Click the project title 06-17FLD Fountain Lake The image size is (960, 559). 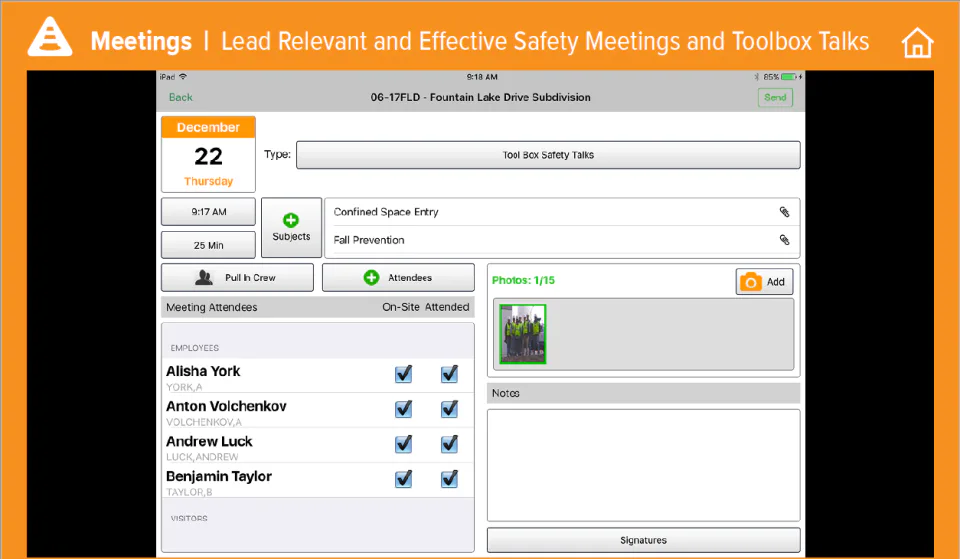pyautogui.click(x=481, y=97)
